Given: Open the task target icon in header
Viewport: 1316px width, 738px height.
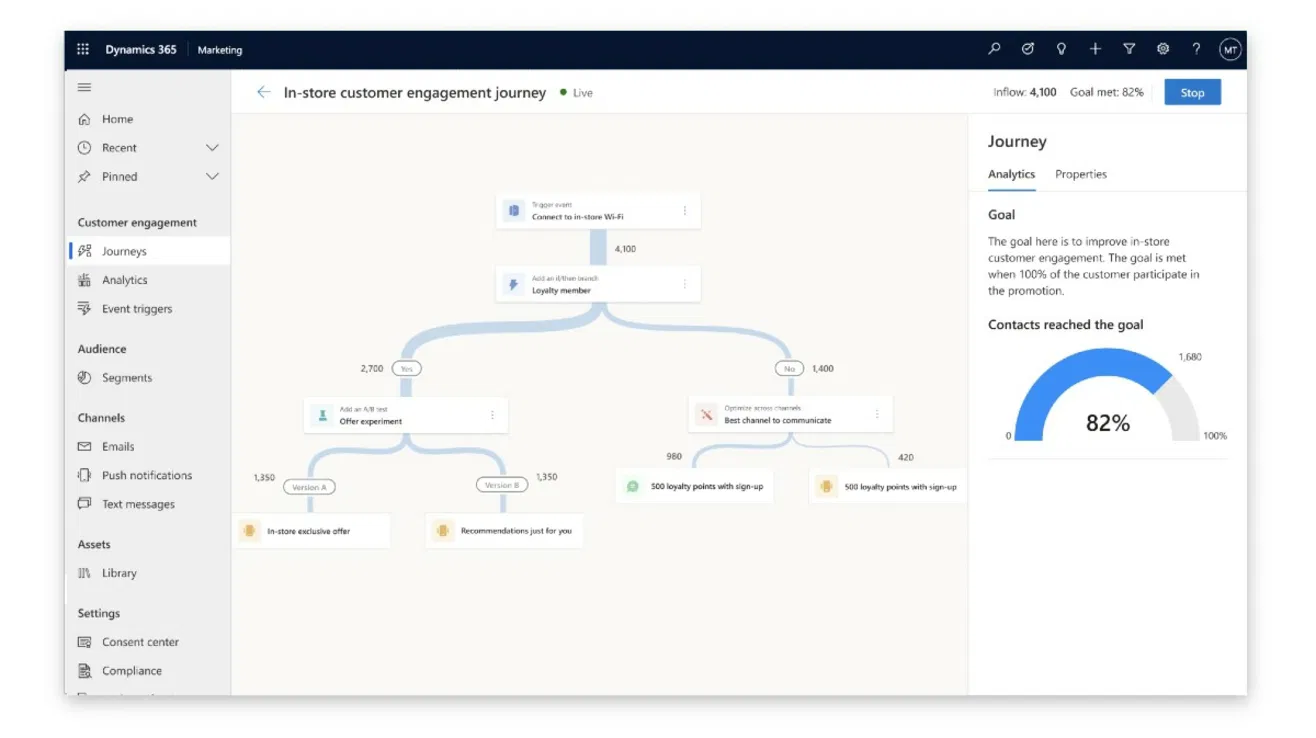Looking at the screenshot, I should coord(1028,49).
